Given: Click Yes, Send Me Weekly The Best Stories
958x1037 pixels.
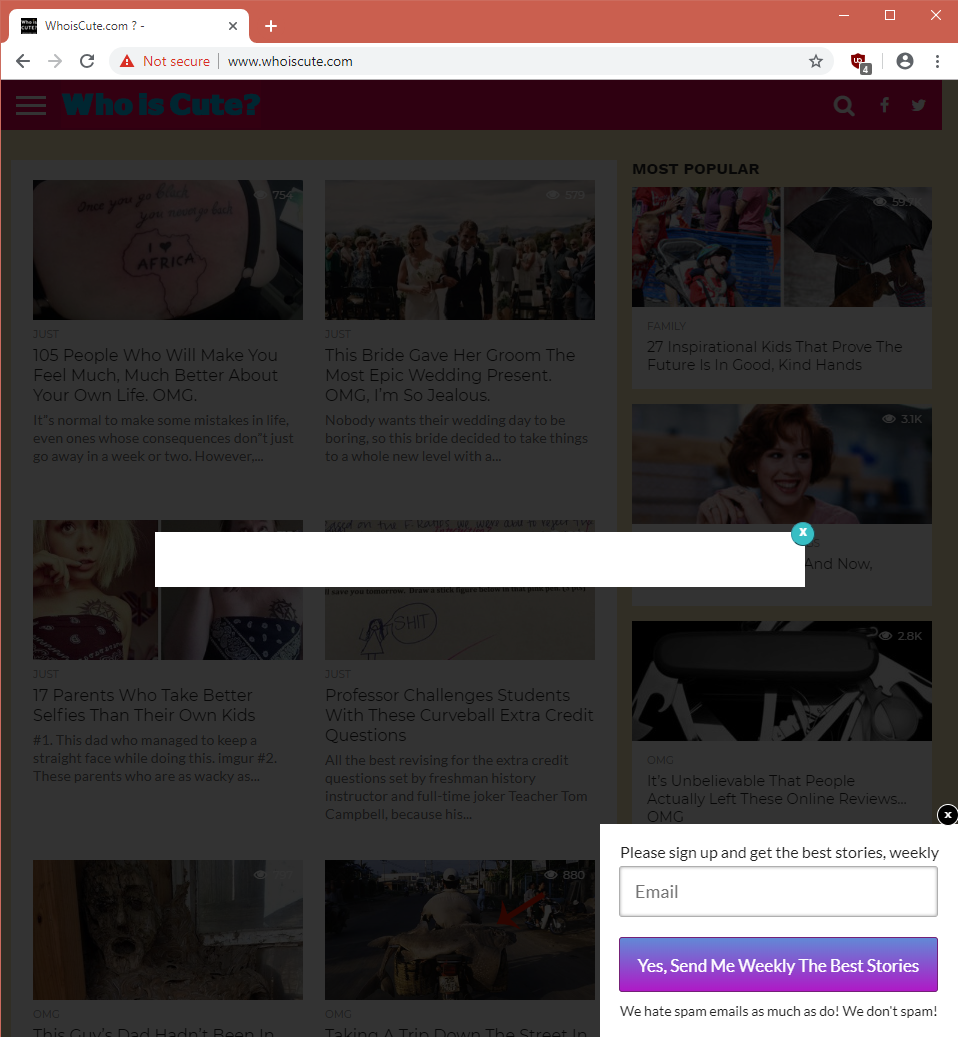Looking at the screenshot, I should (778, 965).
